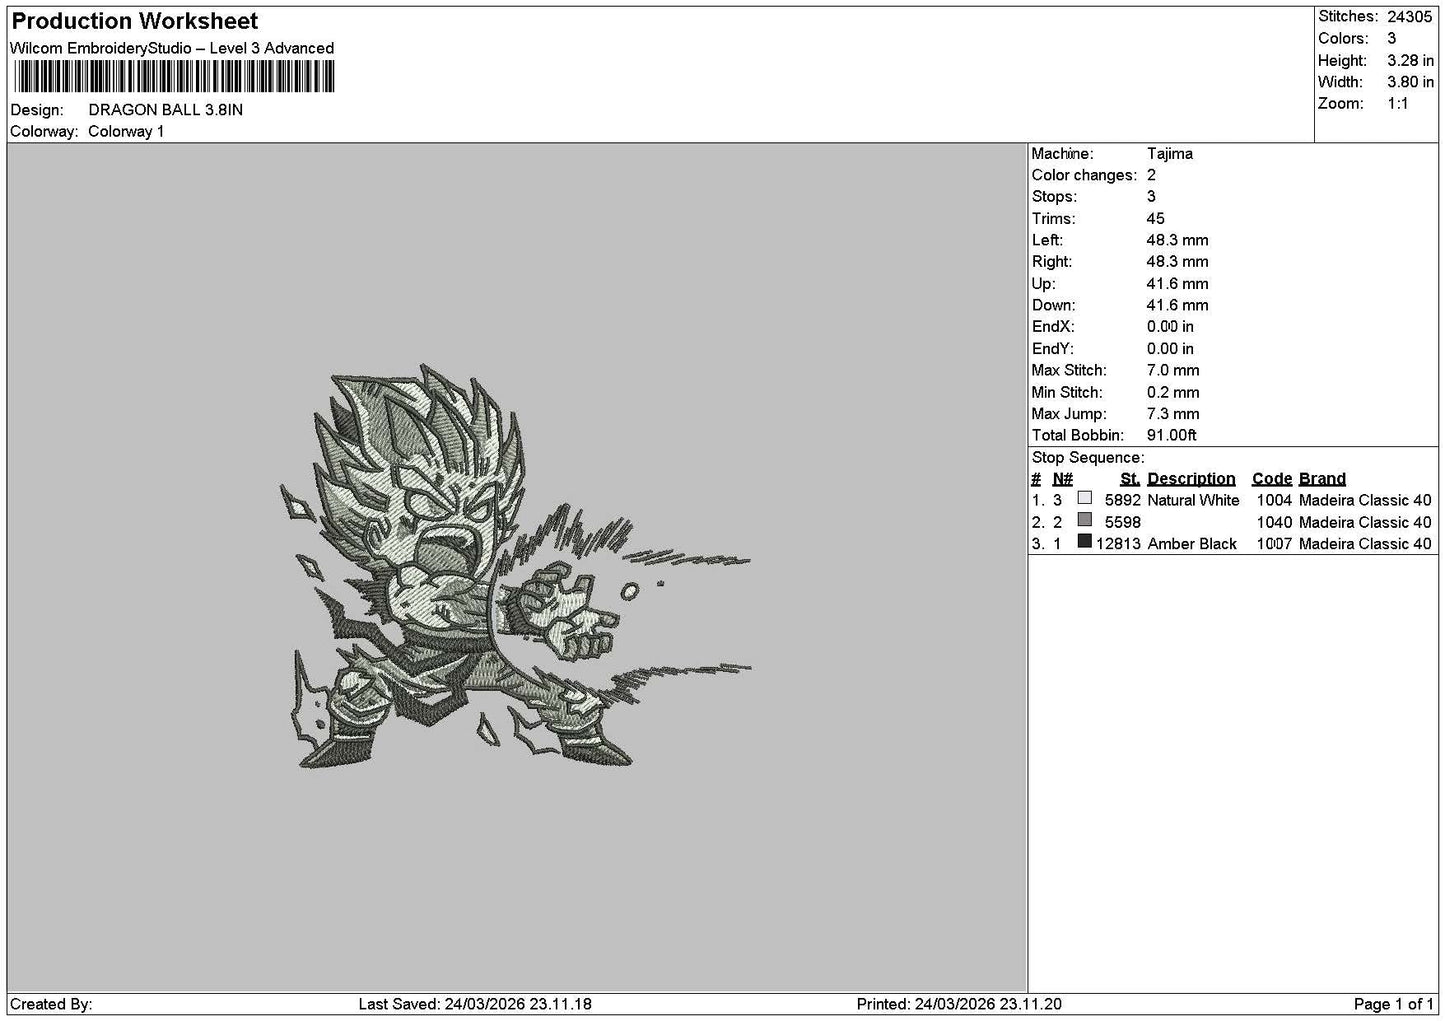This screenshot has width=1445, height=1021.
Task: Click the 'Code' column header
Action: click(x=1272, y=479)
